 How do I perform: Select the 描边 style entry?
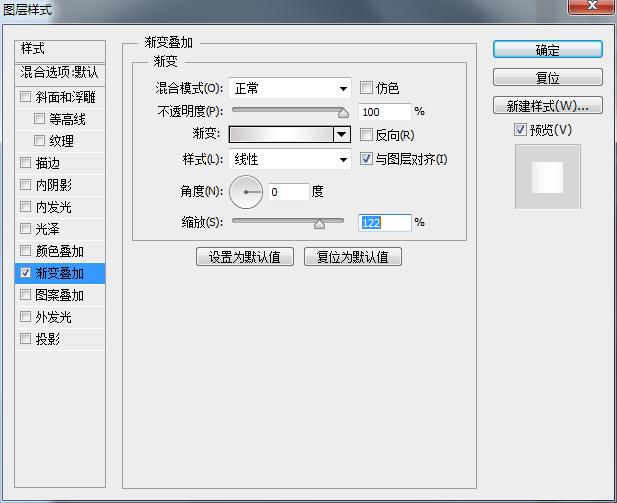[x=60, y=163]
